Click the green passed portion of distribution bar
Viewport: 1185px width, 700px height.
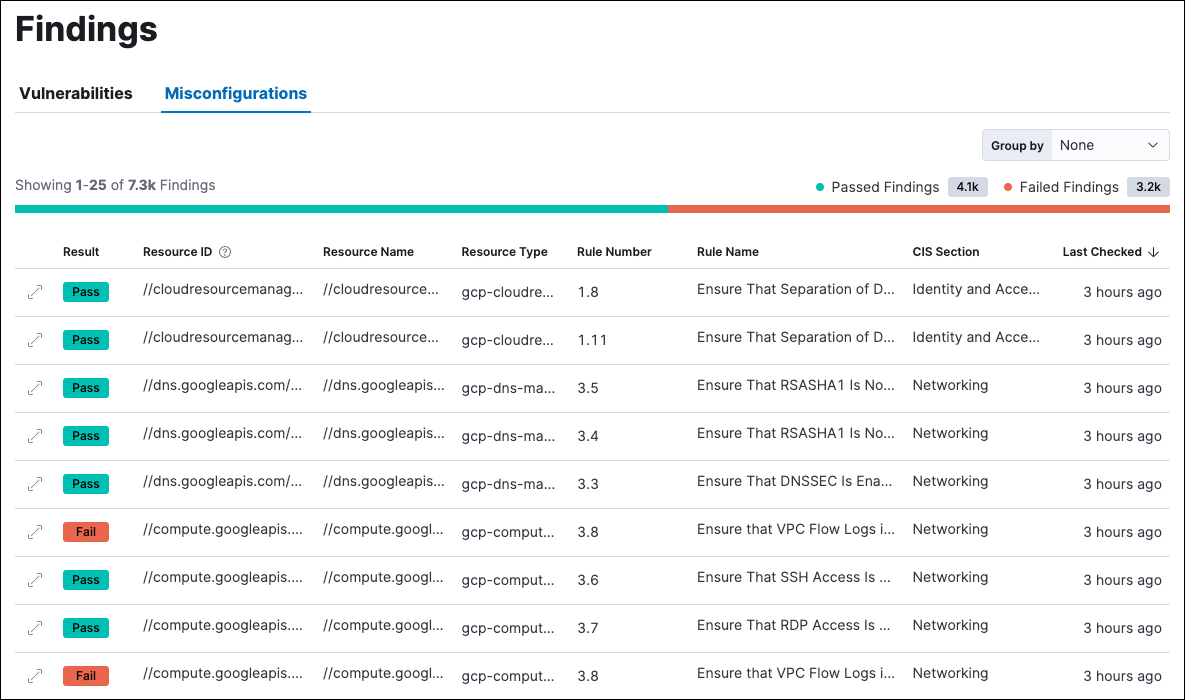[x=340, y=209]
